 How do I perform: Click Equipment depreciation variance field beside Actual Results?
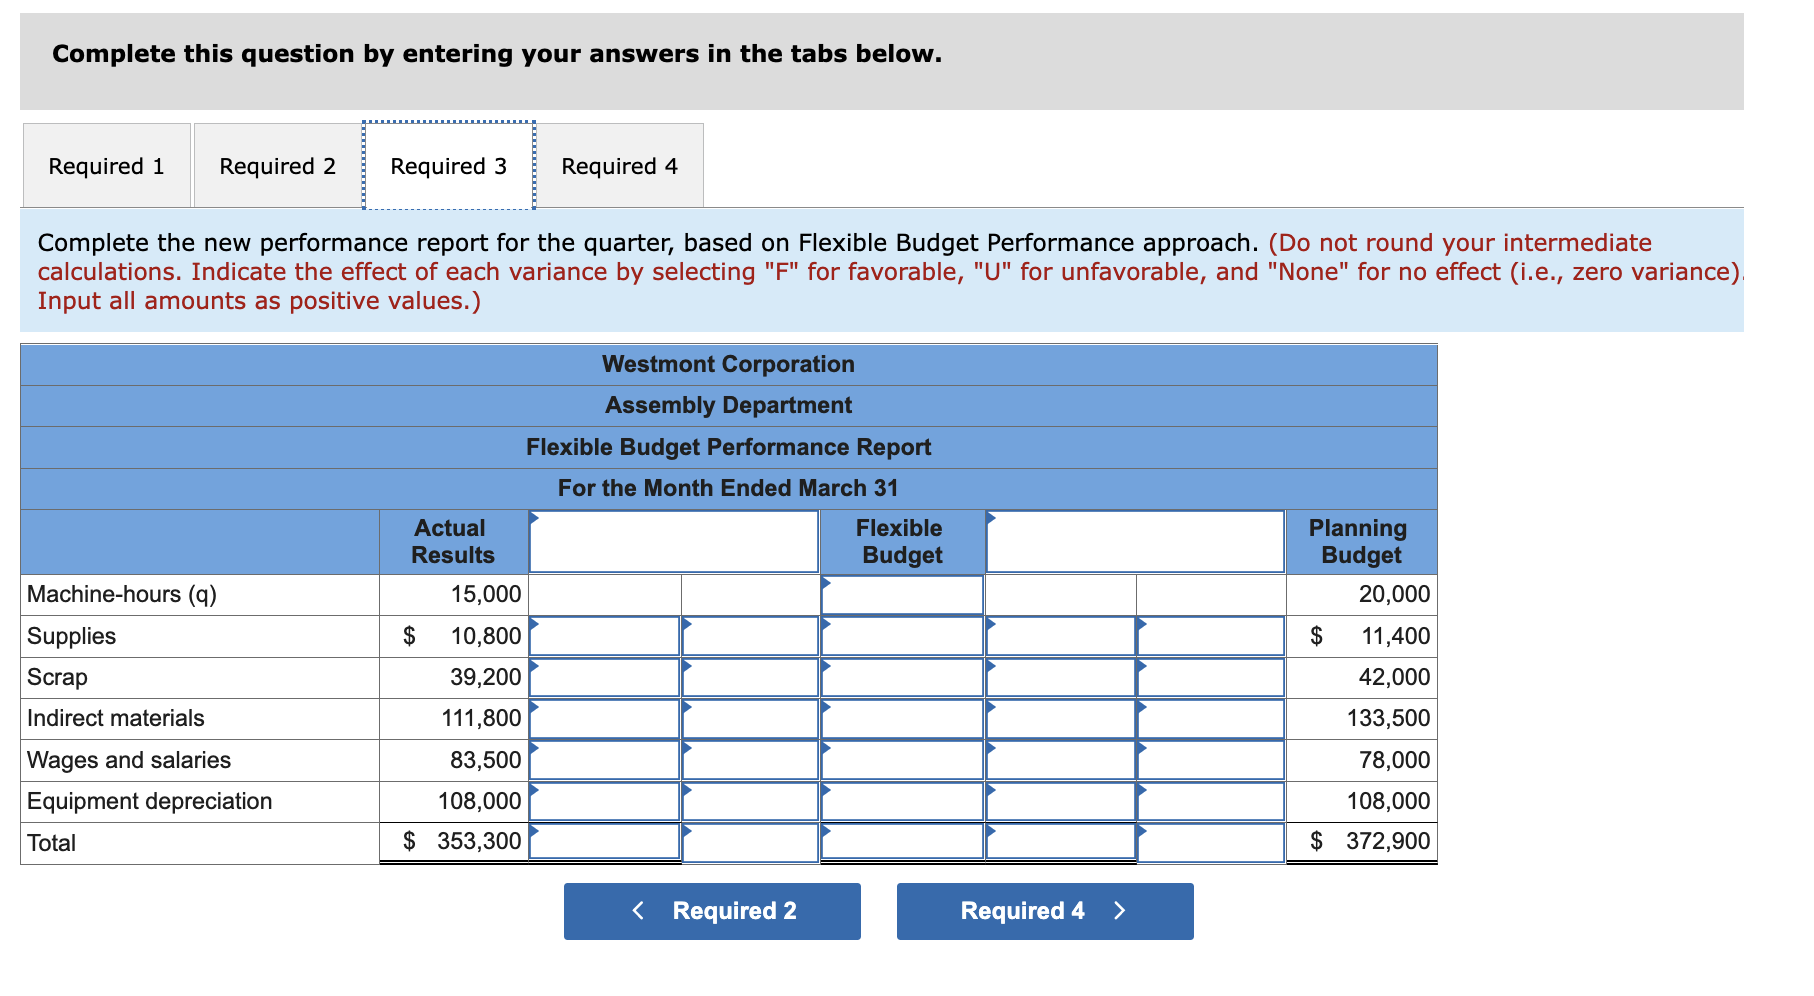pyautogui.click(x=605, y=801)
